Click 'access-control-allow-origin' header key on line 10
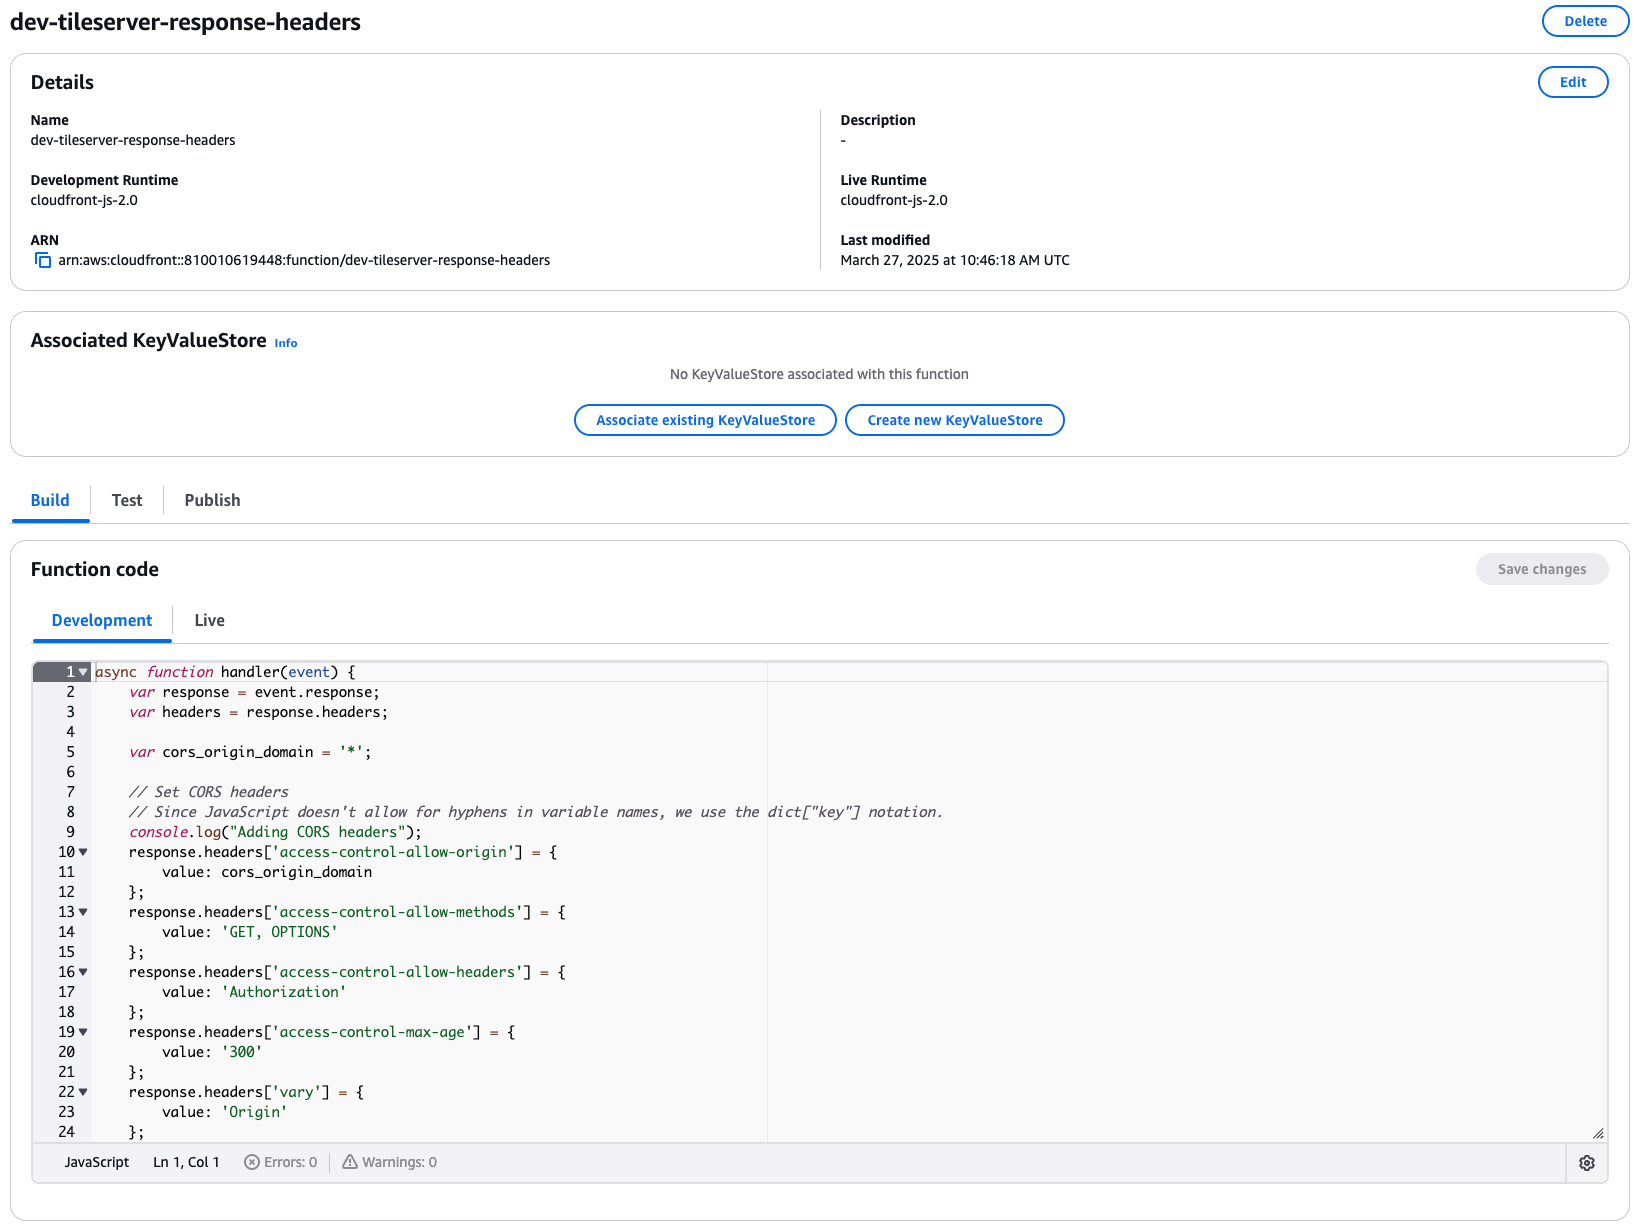1639x1227 pixels. point(393,852)
